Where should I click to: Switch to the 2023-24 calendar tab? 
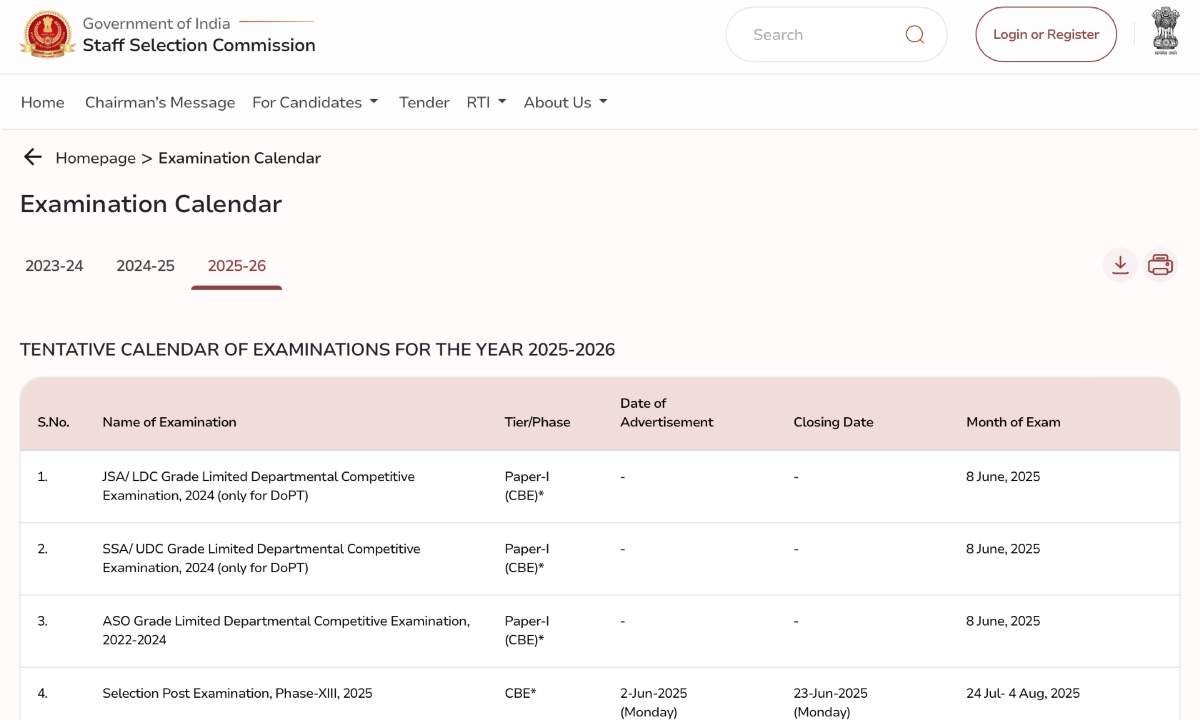54,265
